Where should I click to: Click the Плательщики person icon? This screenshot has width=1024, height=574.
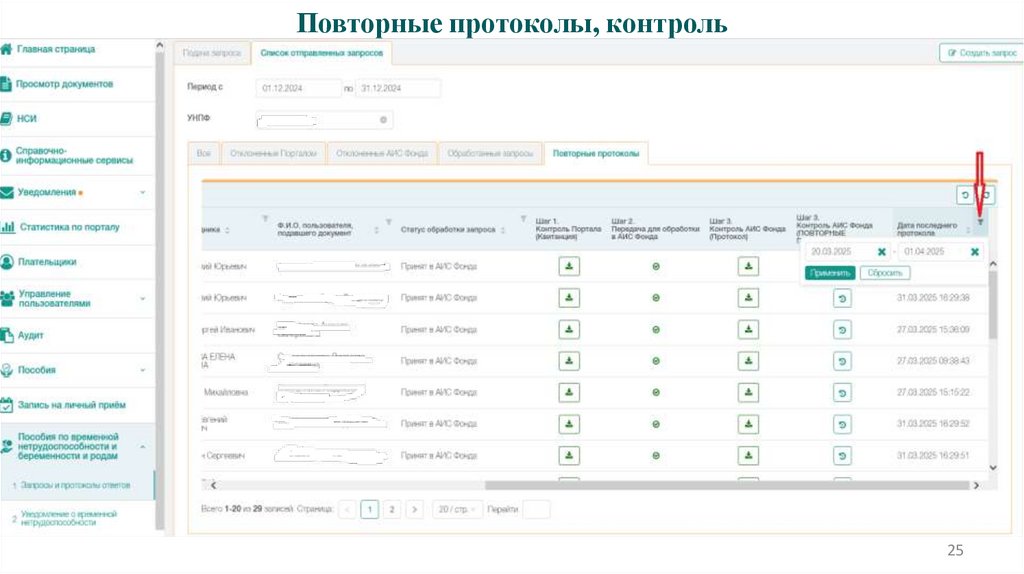coord(7,262)
